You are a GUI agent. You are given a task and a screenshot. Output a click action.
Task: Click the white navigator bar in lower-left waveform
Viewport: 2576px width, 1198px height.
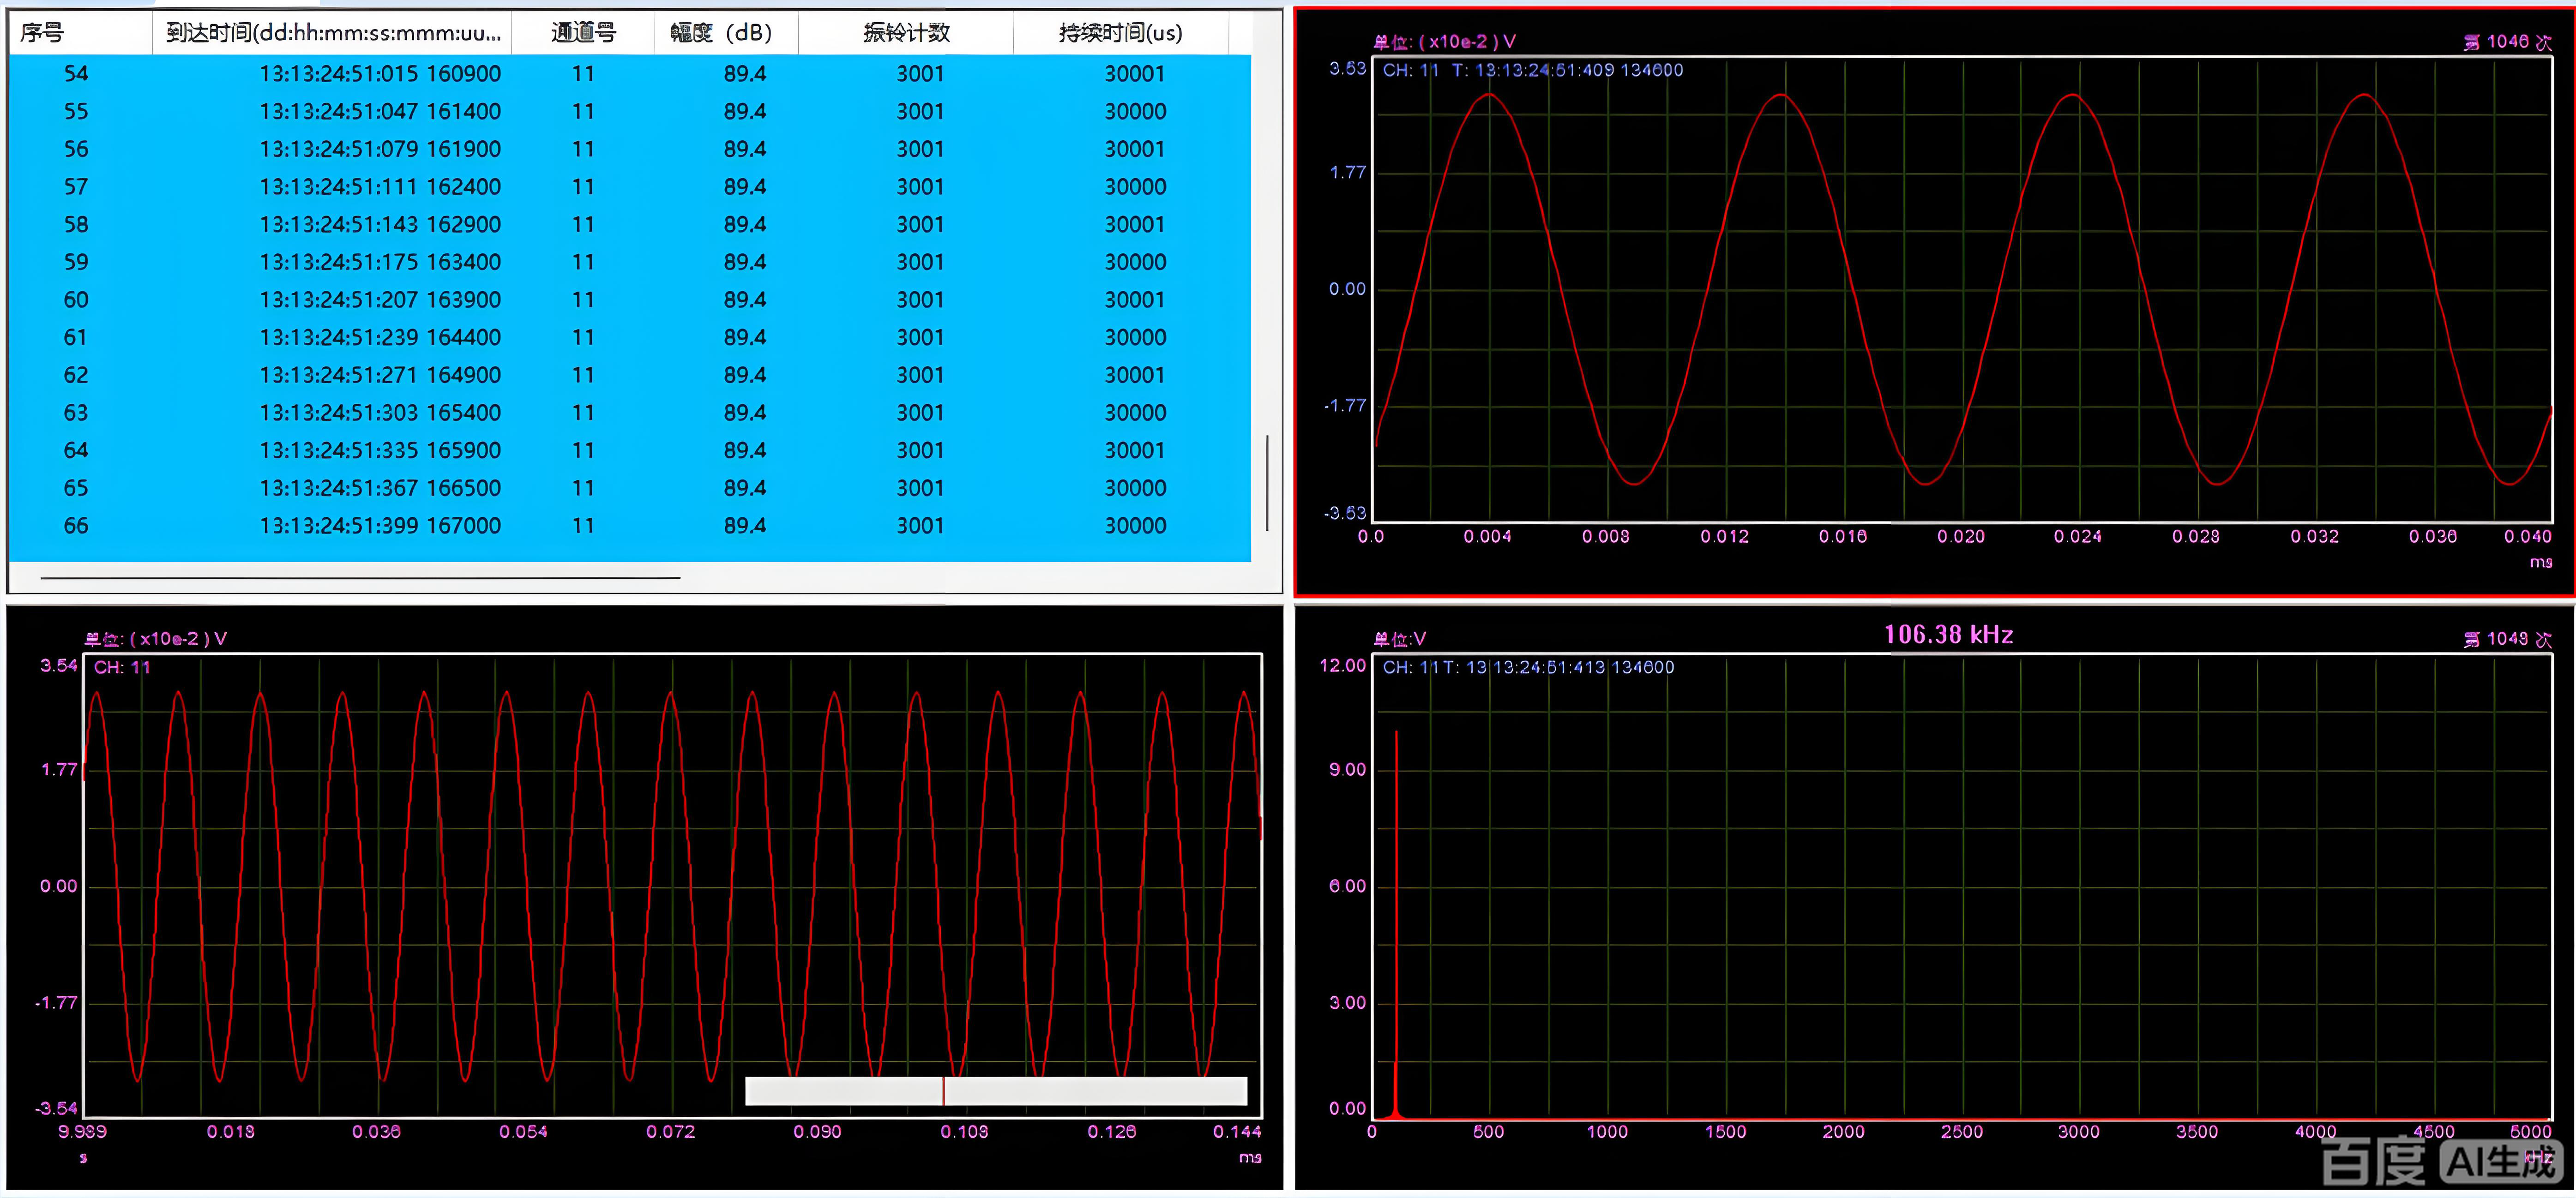point(1095,1091)
